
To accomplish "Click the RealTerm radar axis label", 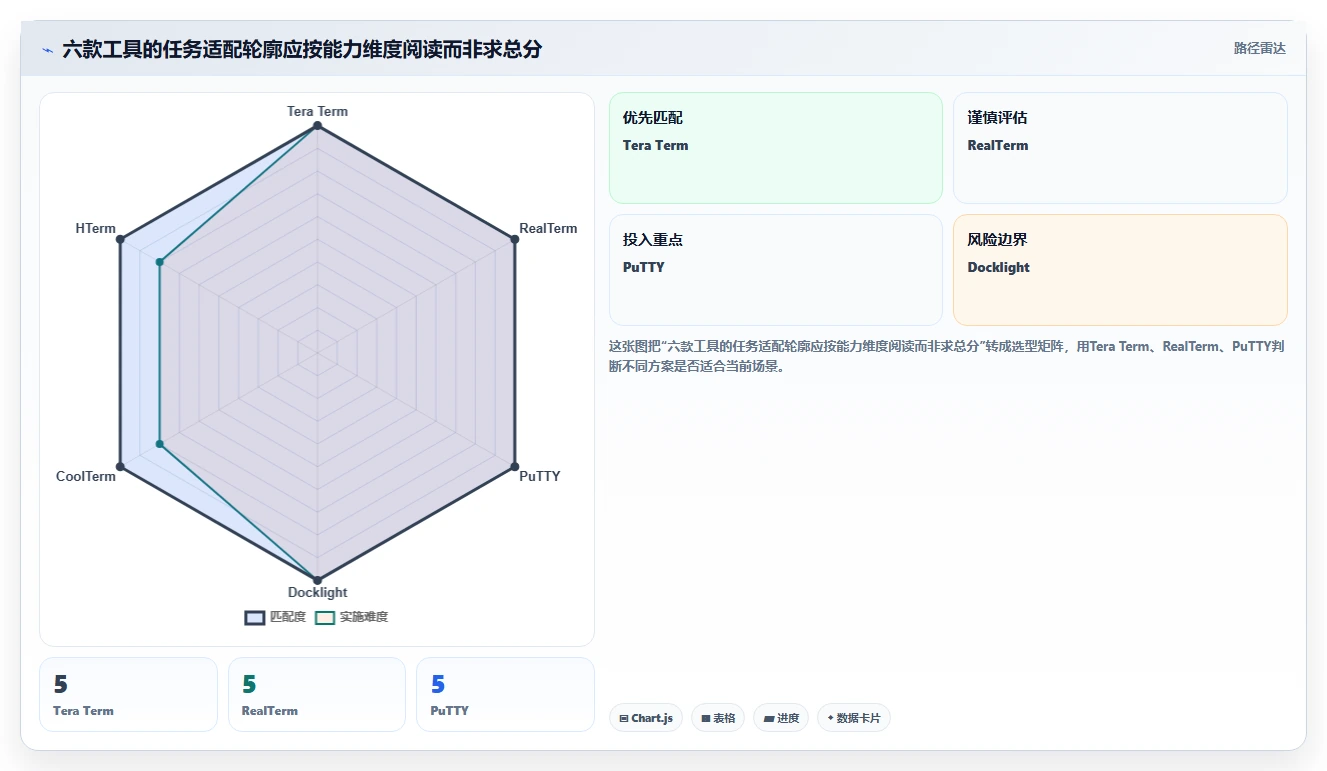I will pos(548,228).
